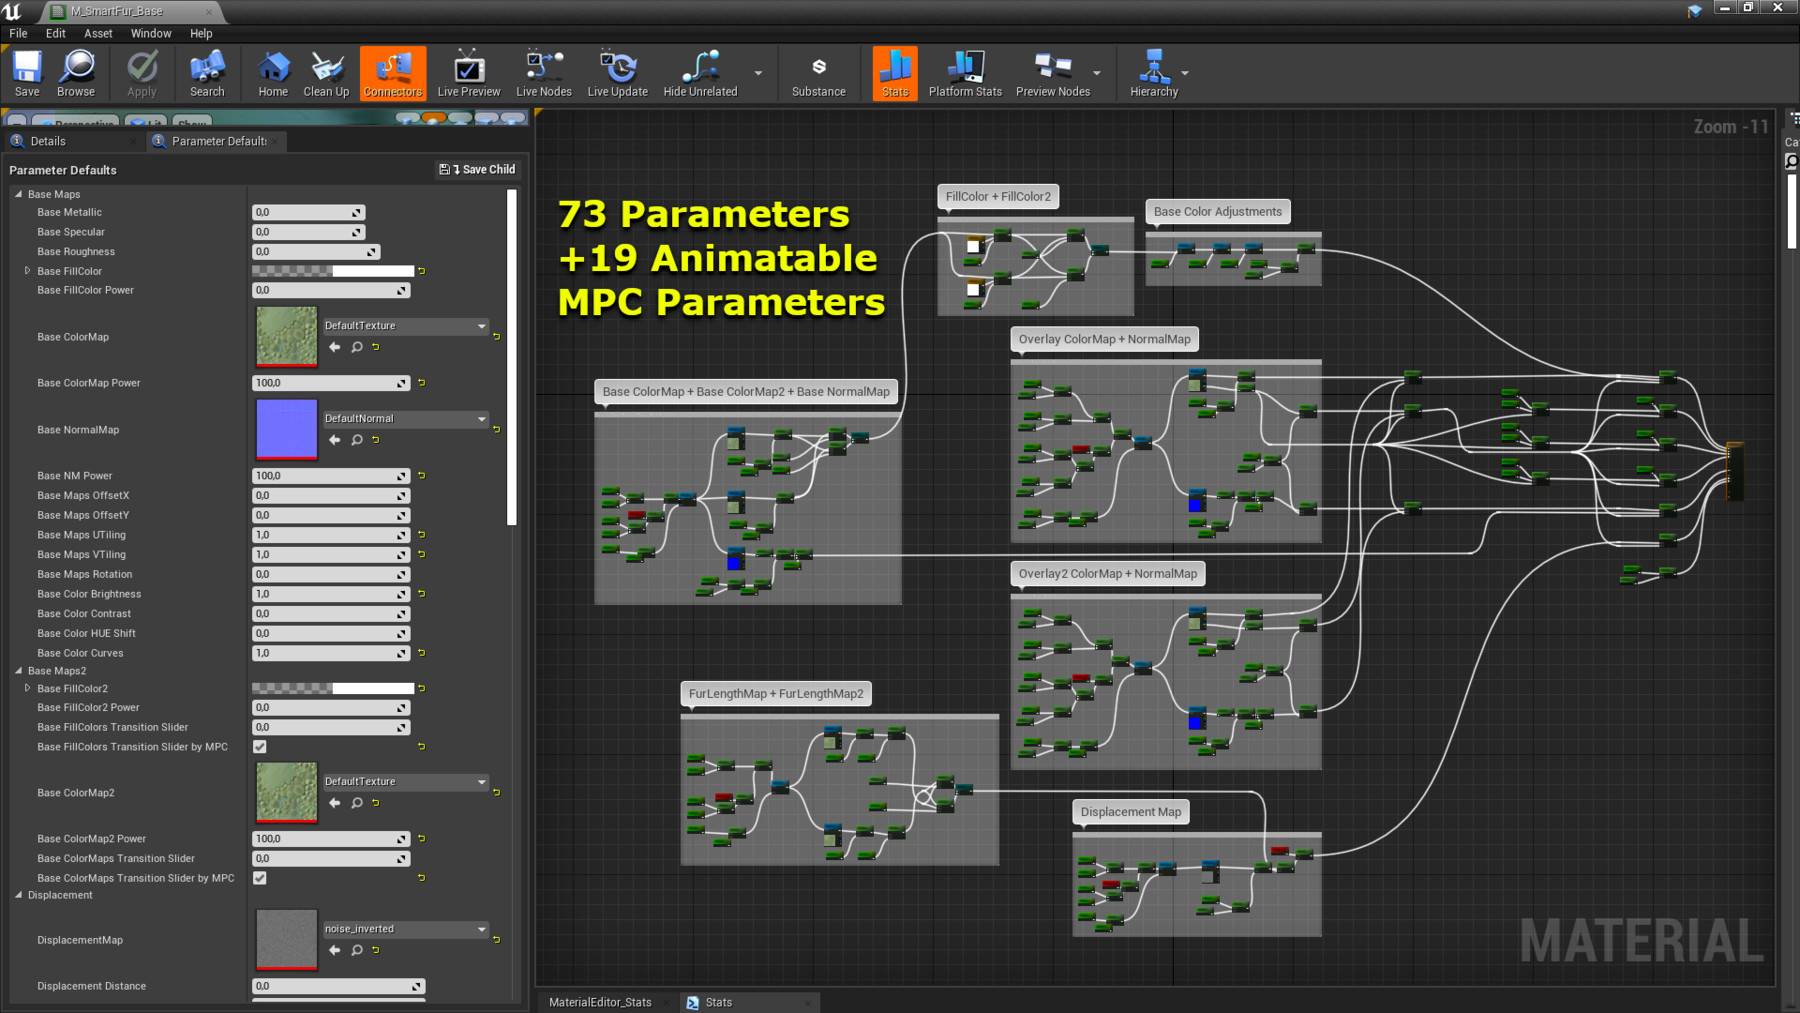Open the Asset menu

tap(98, 33)
